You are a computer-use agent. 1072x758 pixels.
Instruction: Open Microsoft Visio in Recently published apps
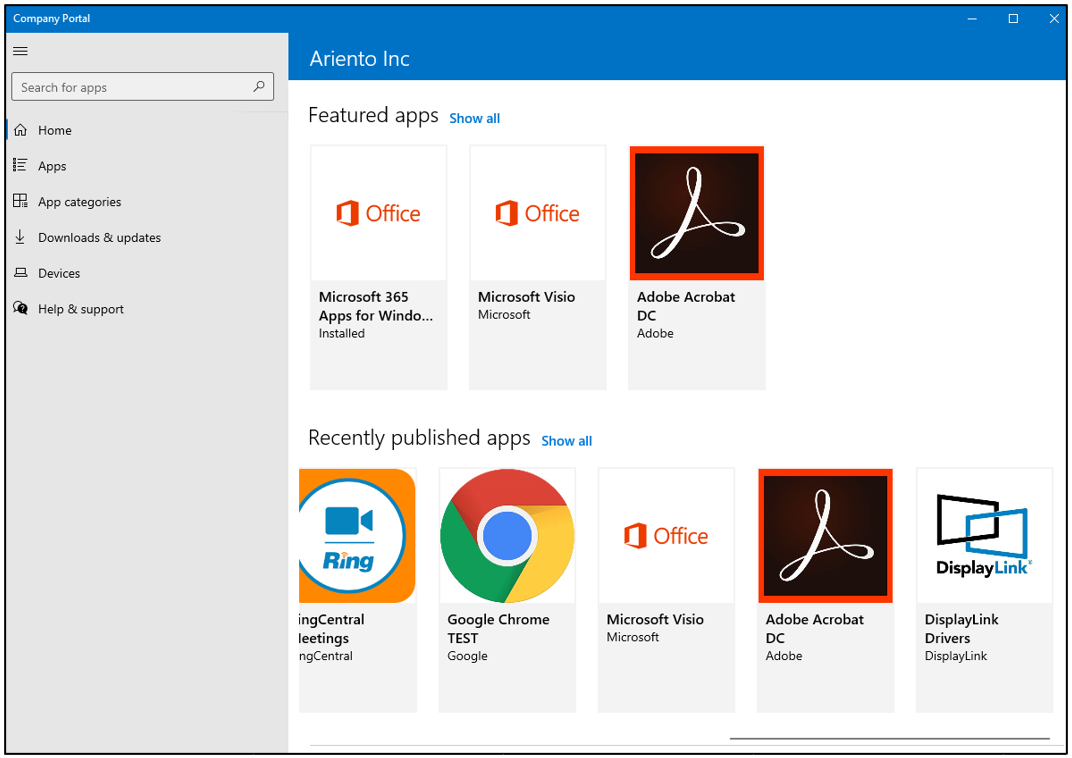[x=666, y=590]
